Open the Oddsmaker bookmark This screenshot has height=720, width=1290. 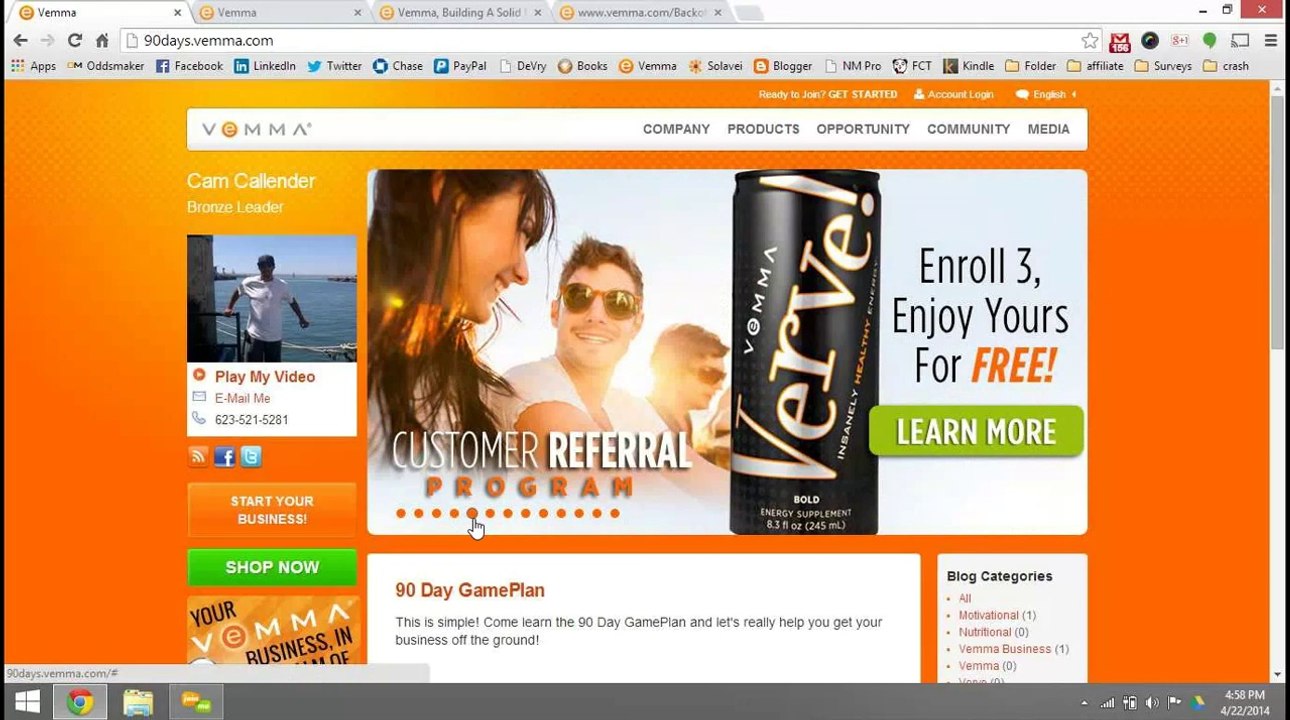pyautogui.click(x=106, y=66)
